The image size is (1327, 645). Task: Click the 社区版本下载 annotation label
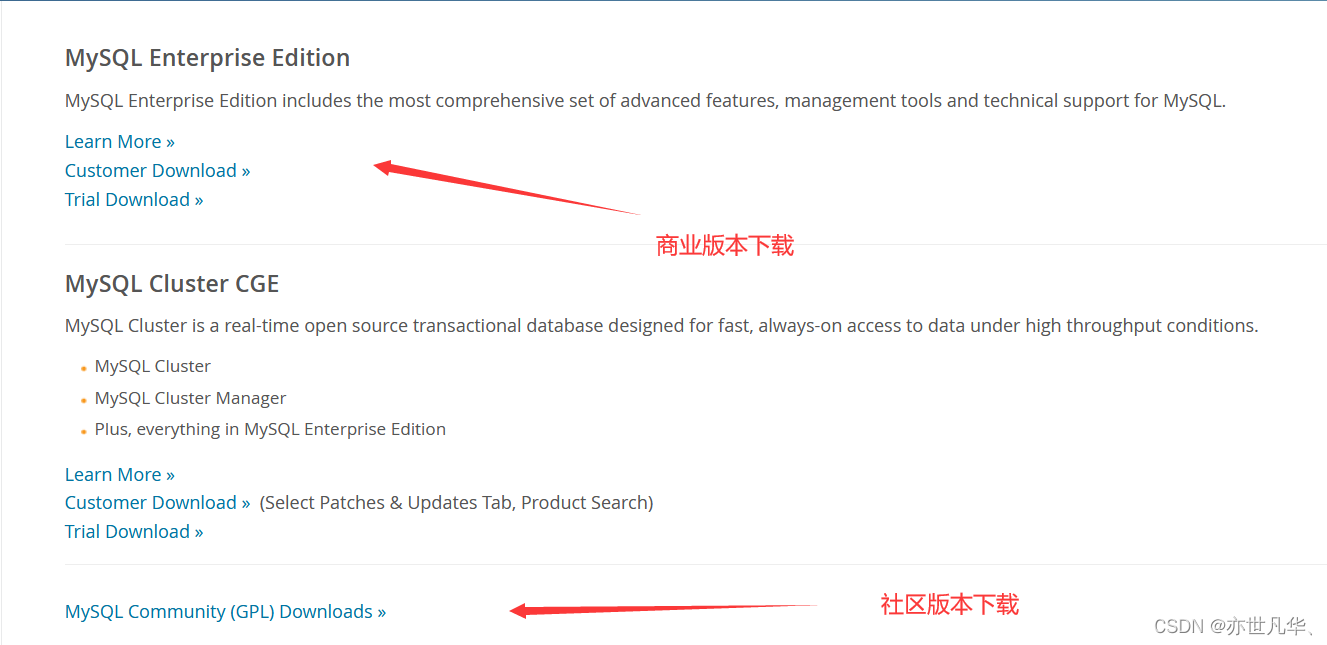(x=947, y=604)
